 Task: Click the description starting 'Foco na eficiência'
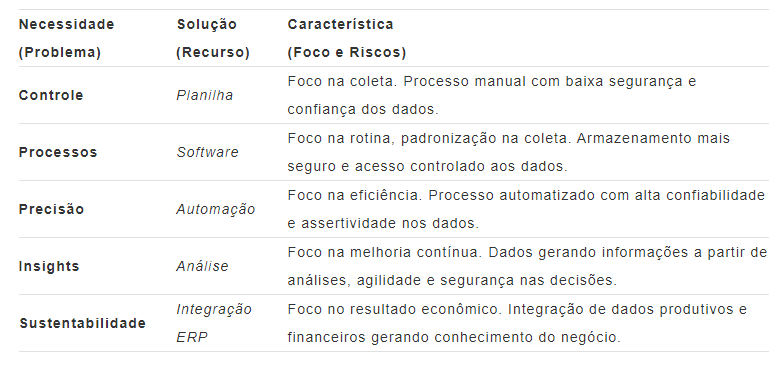click(526, 209)
